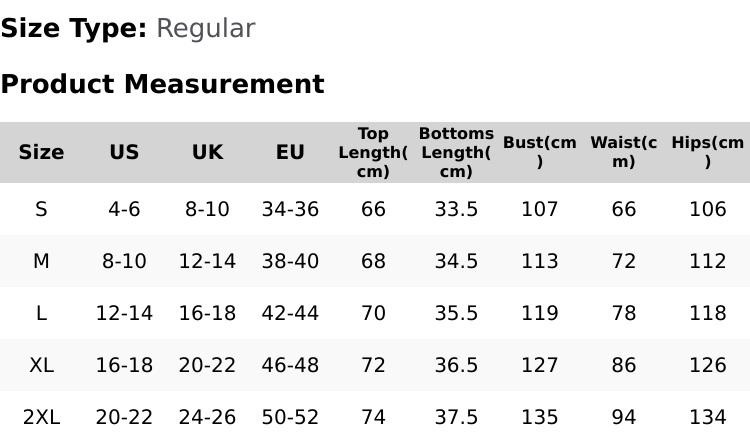The image size is (750, 443).
Task: Select the M size row label
Action: [x=41, y=261]
